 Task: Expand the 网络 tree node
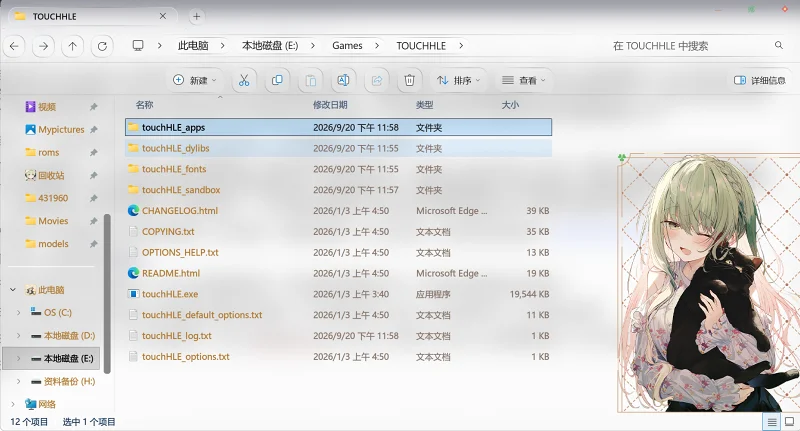tap(13, 404)
